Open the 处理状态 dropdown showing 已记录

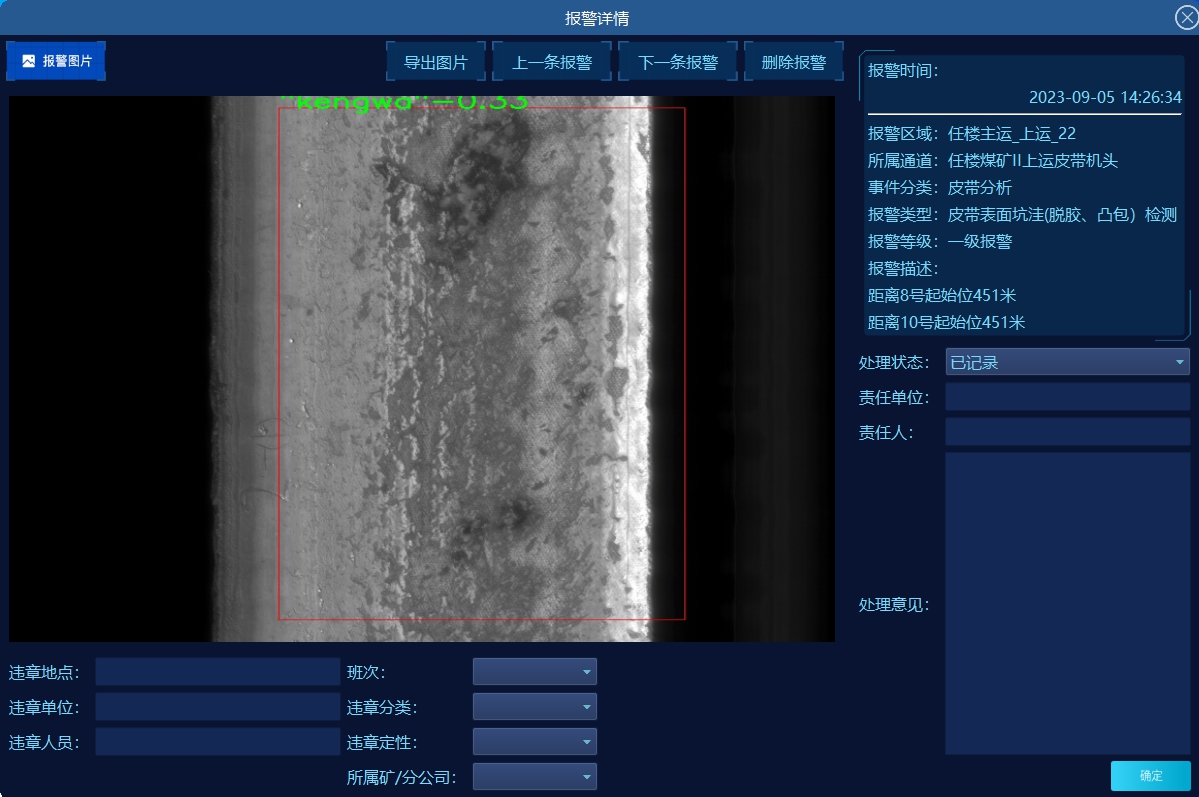[1067, 362]
